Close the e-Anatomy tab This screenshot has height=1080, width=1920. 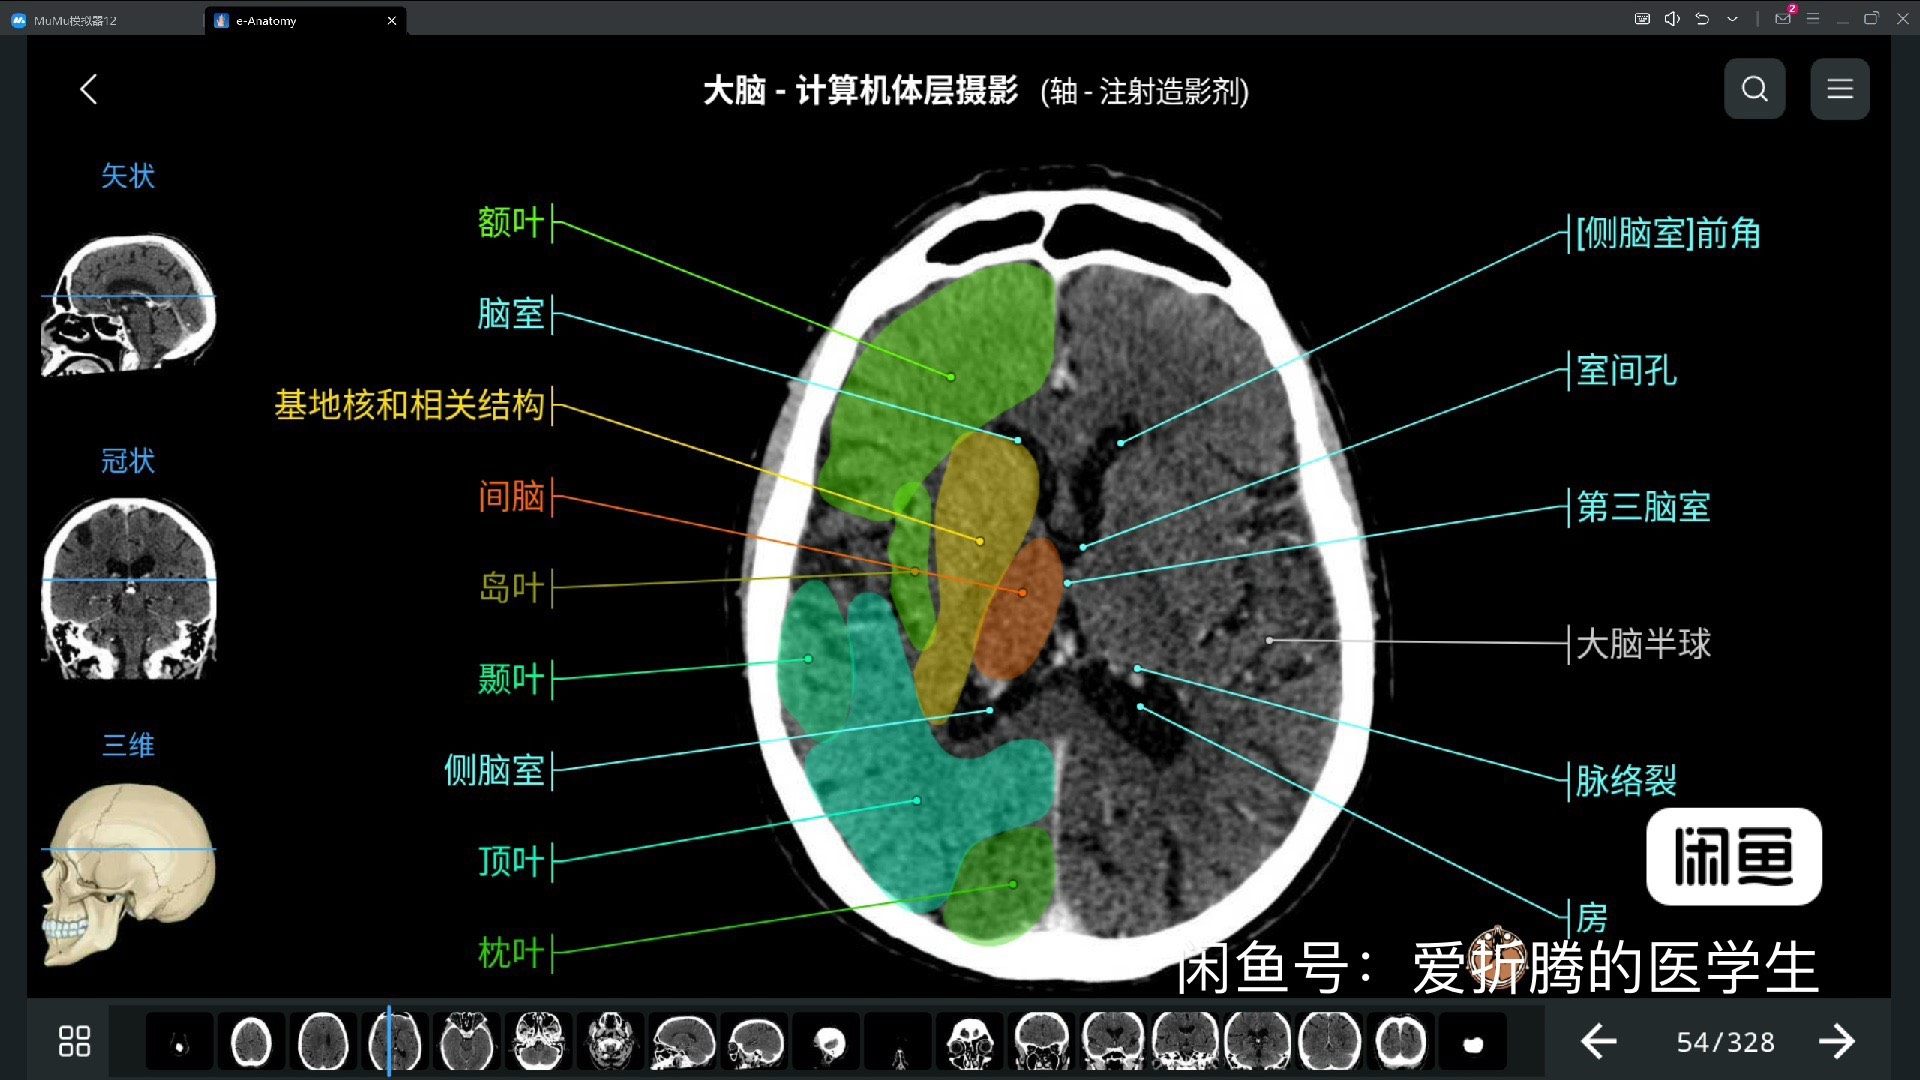tap(391, 20)
